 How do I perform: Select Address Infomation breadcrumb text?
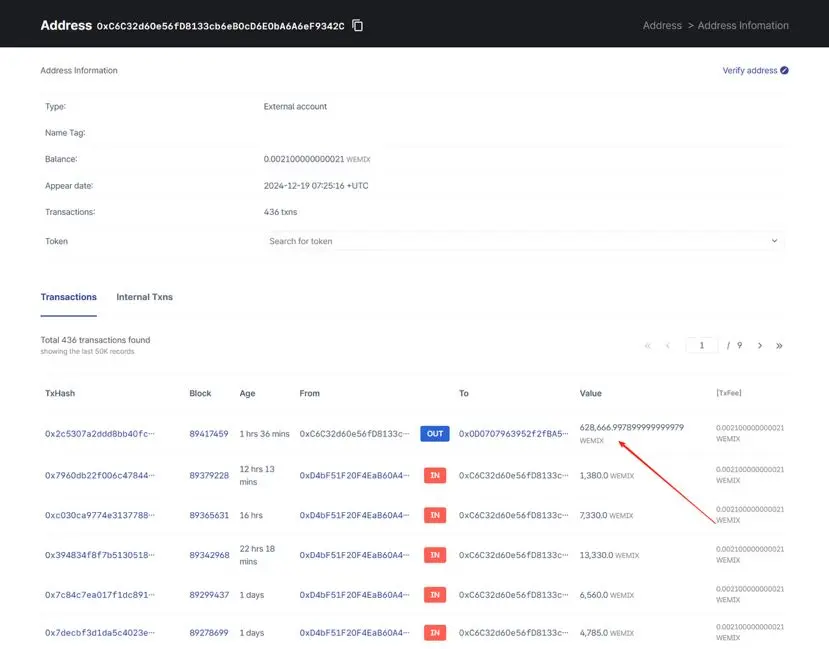[743, 25]
